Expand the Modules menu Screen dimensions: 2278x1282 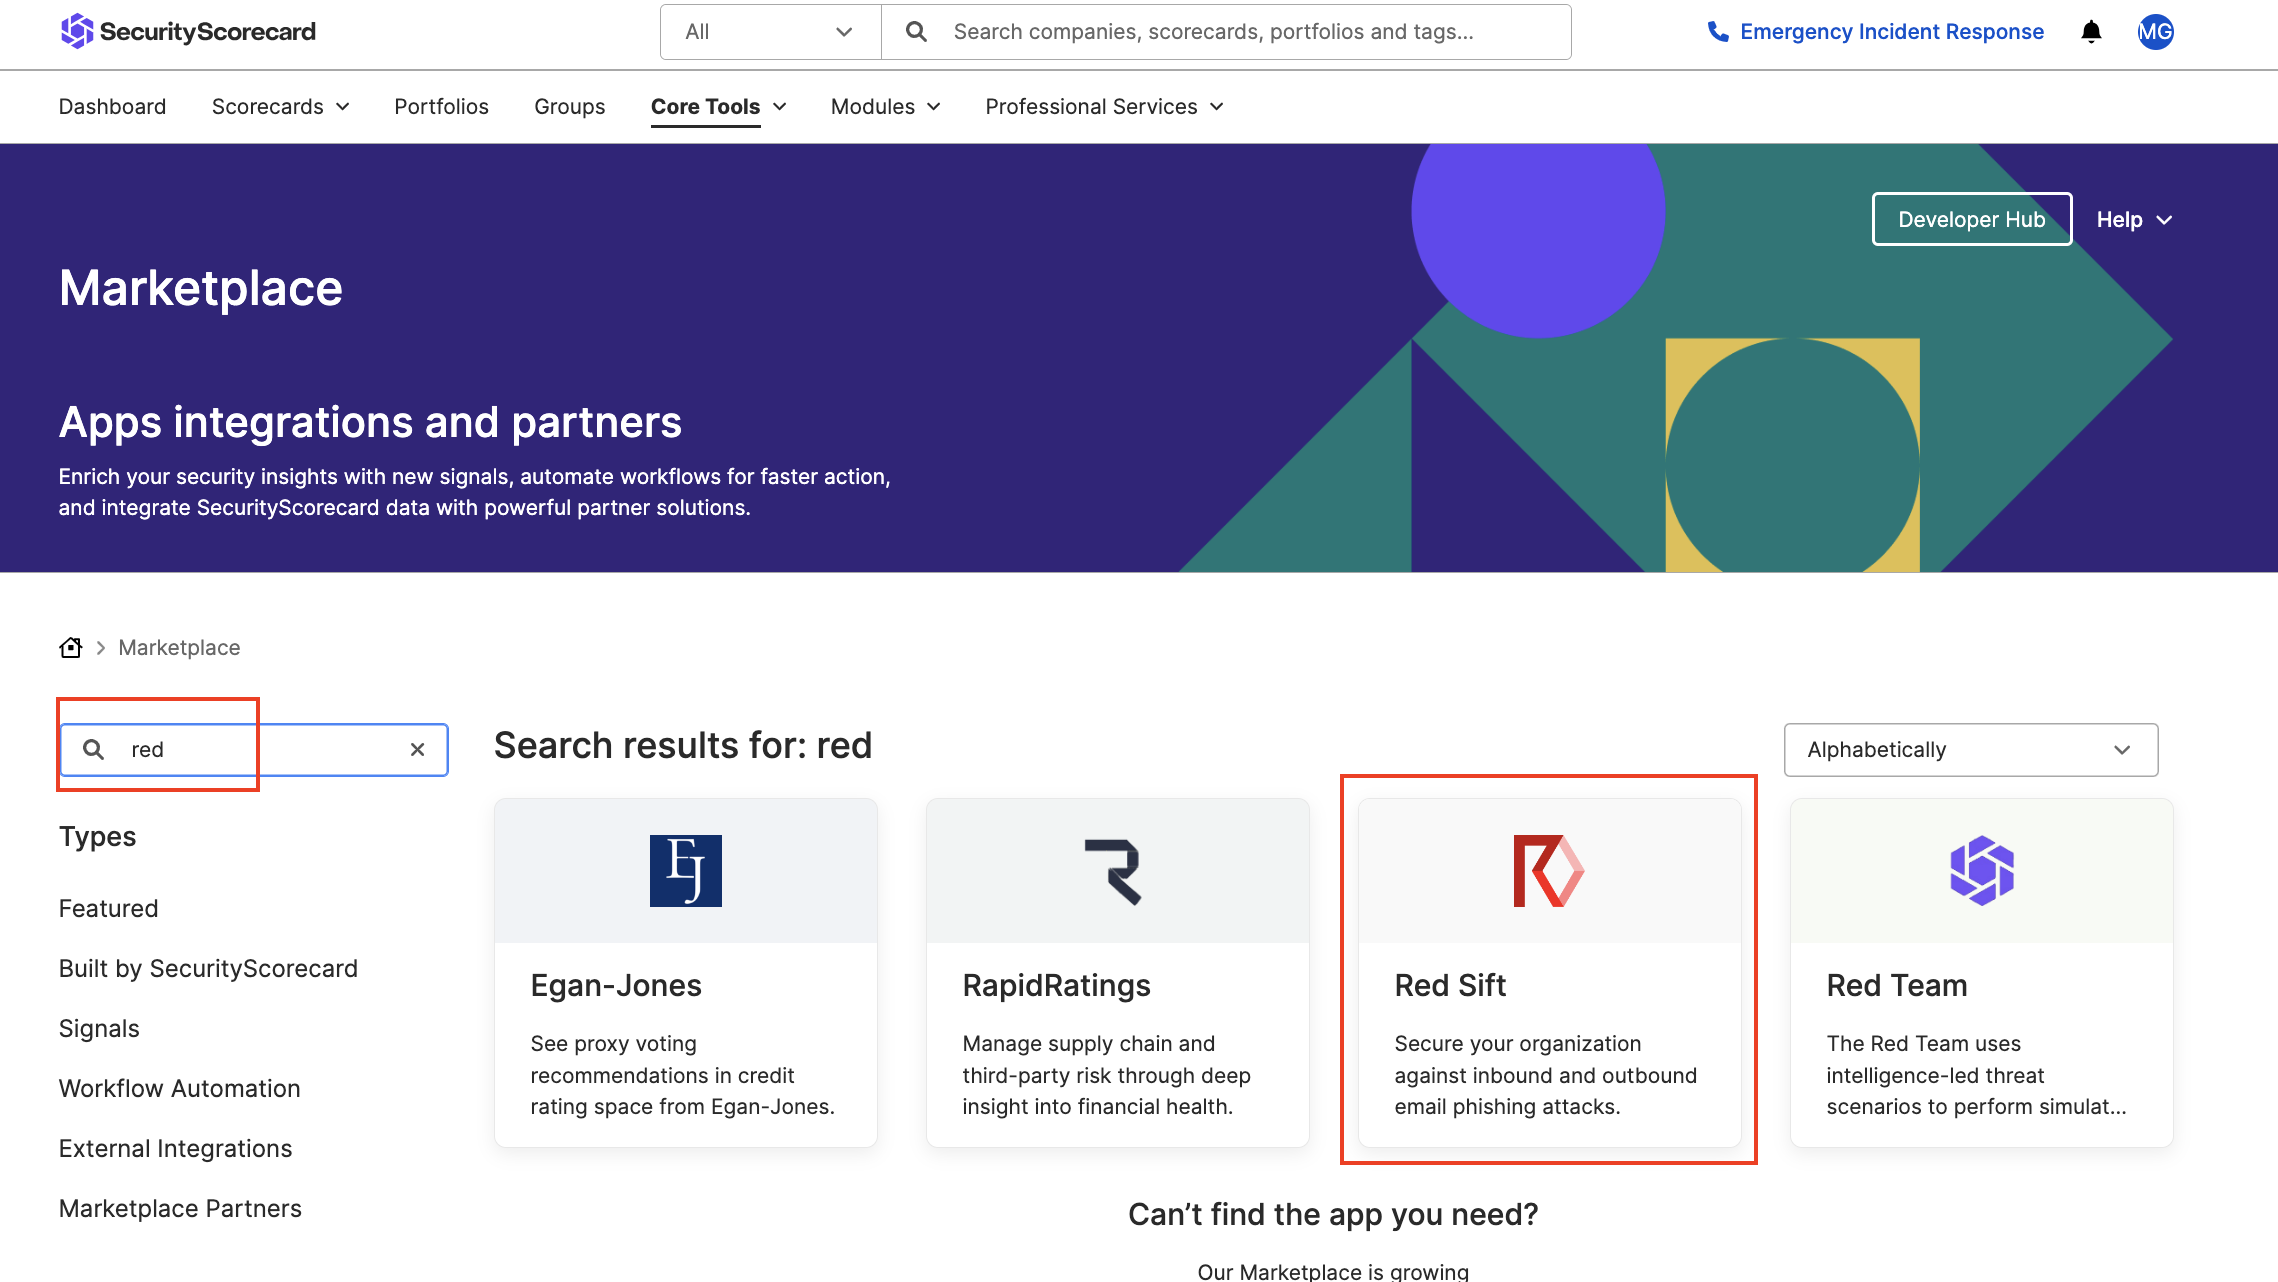[885, 107]
